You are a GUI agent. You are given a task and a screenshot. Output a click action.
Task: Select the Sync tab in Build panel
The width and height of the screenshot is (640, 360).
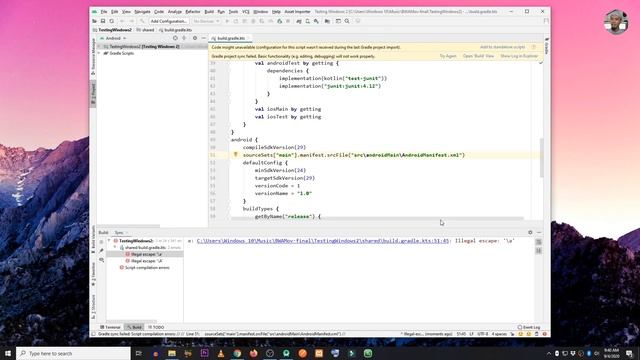tap(119, 232)
